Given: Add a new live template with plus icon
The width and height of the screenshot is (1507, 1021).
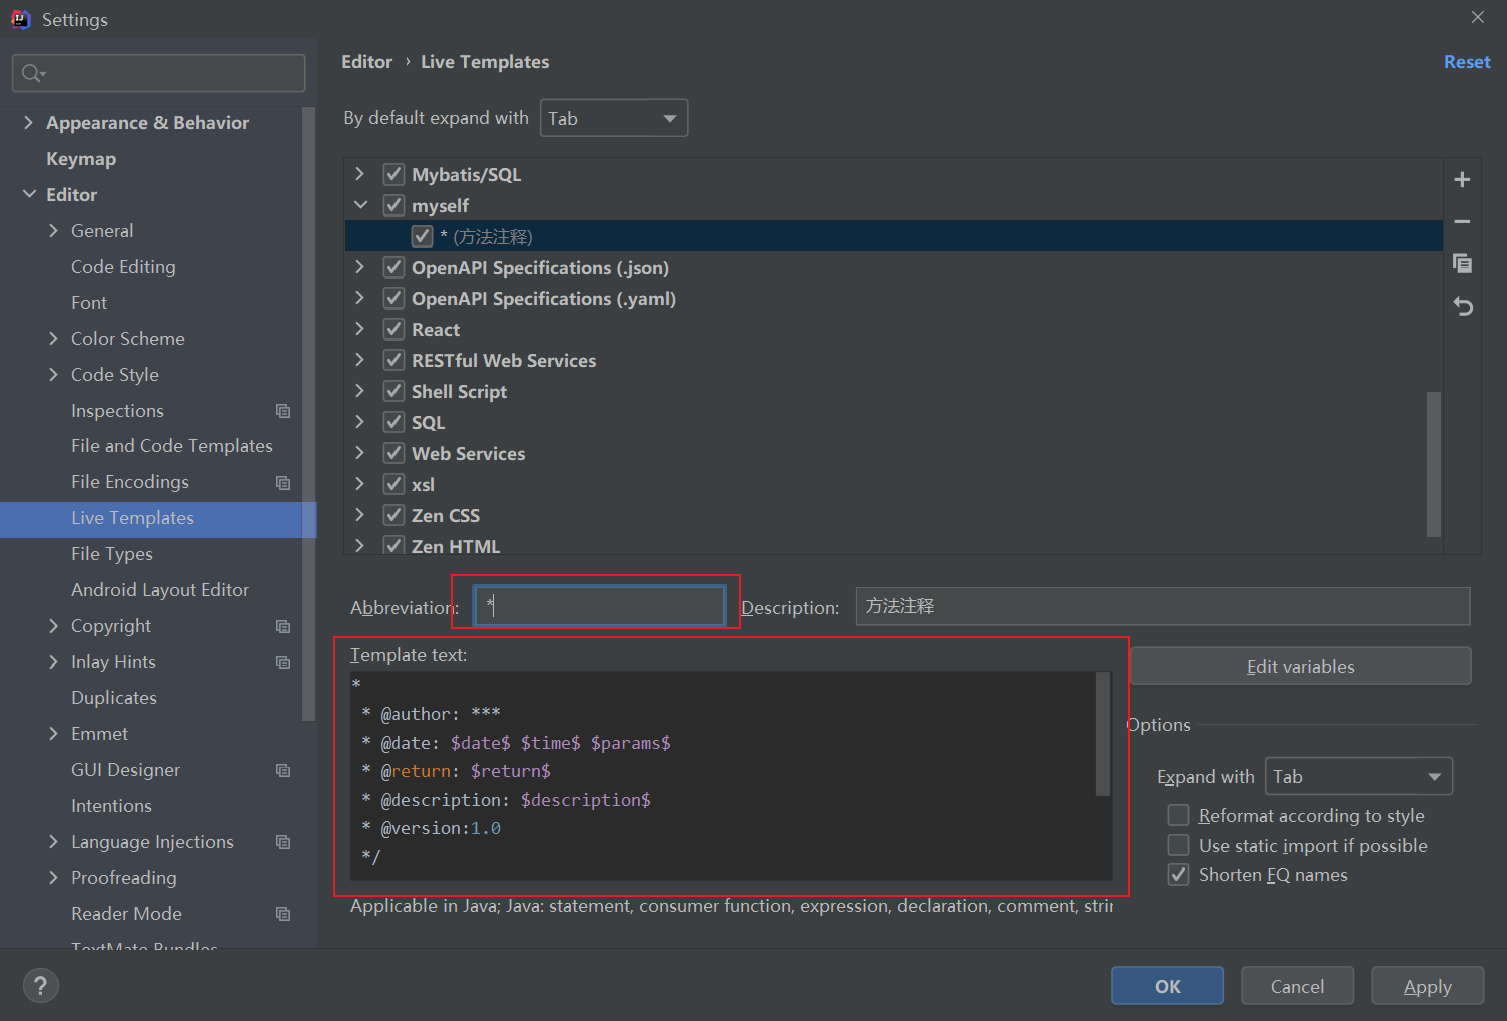Looking at the screenshot, I should coord(1462,180).
